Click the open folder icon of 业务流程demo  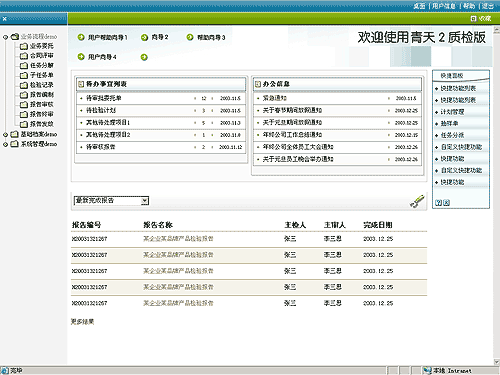point(14,36)
